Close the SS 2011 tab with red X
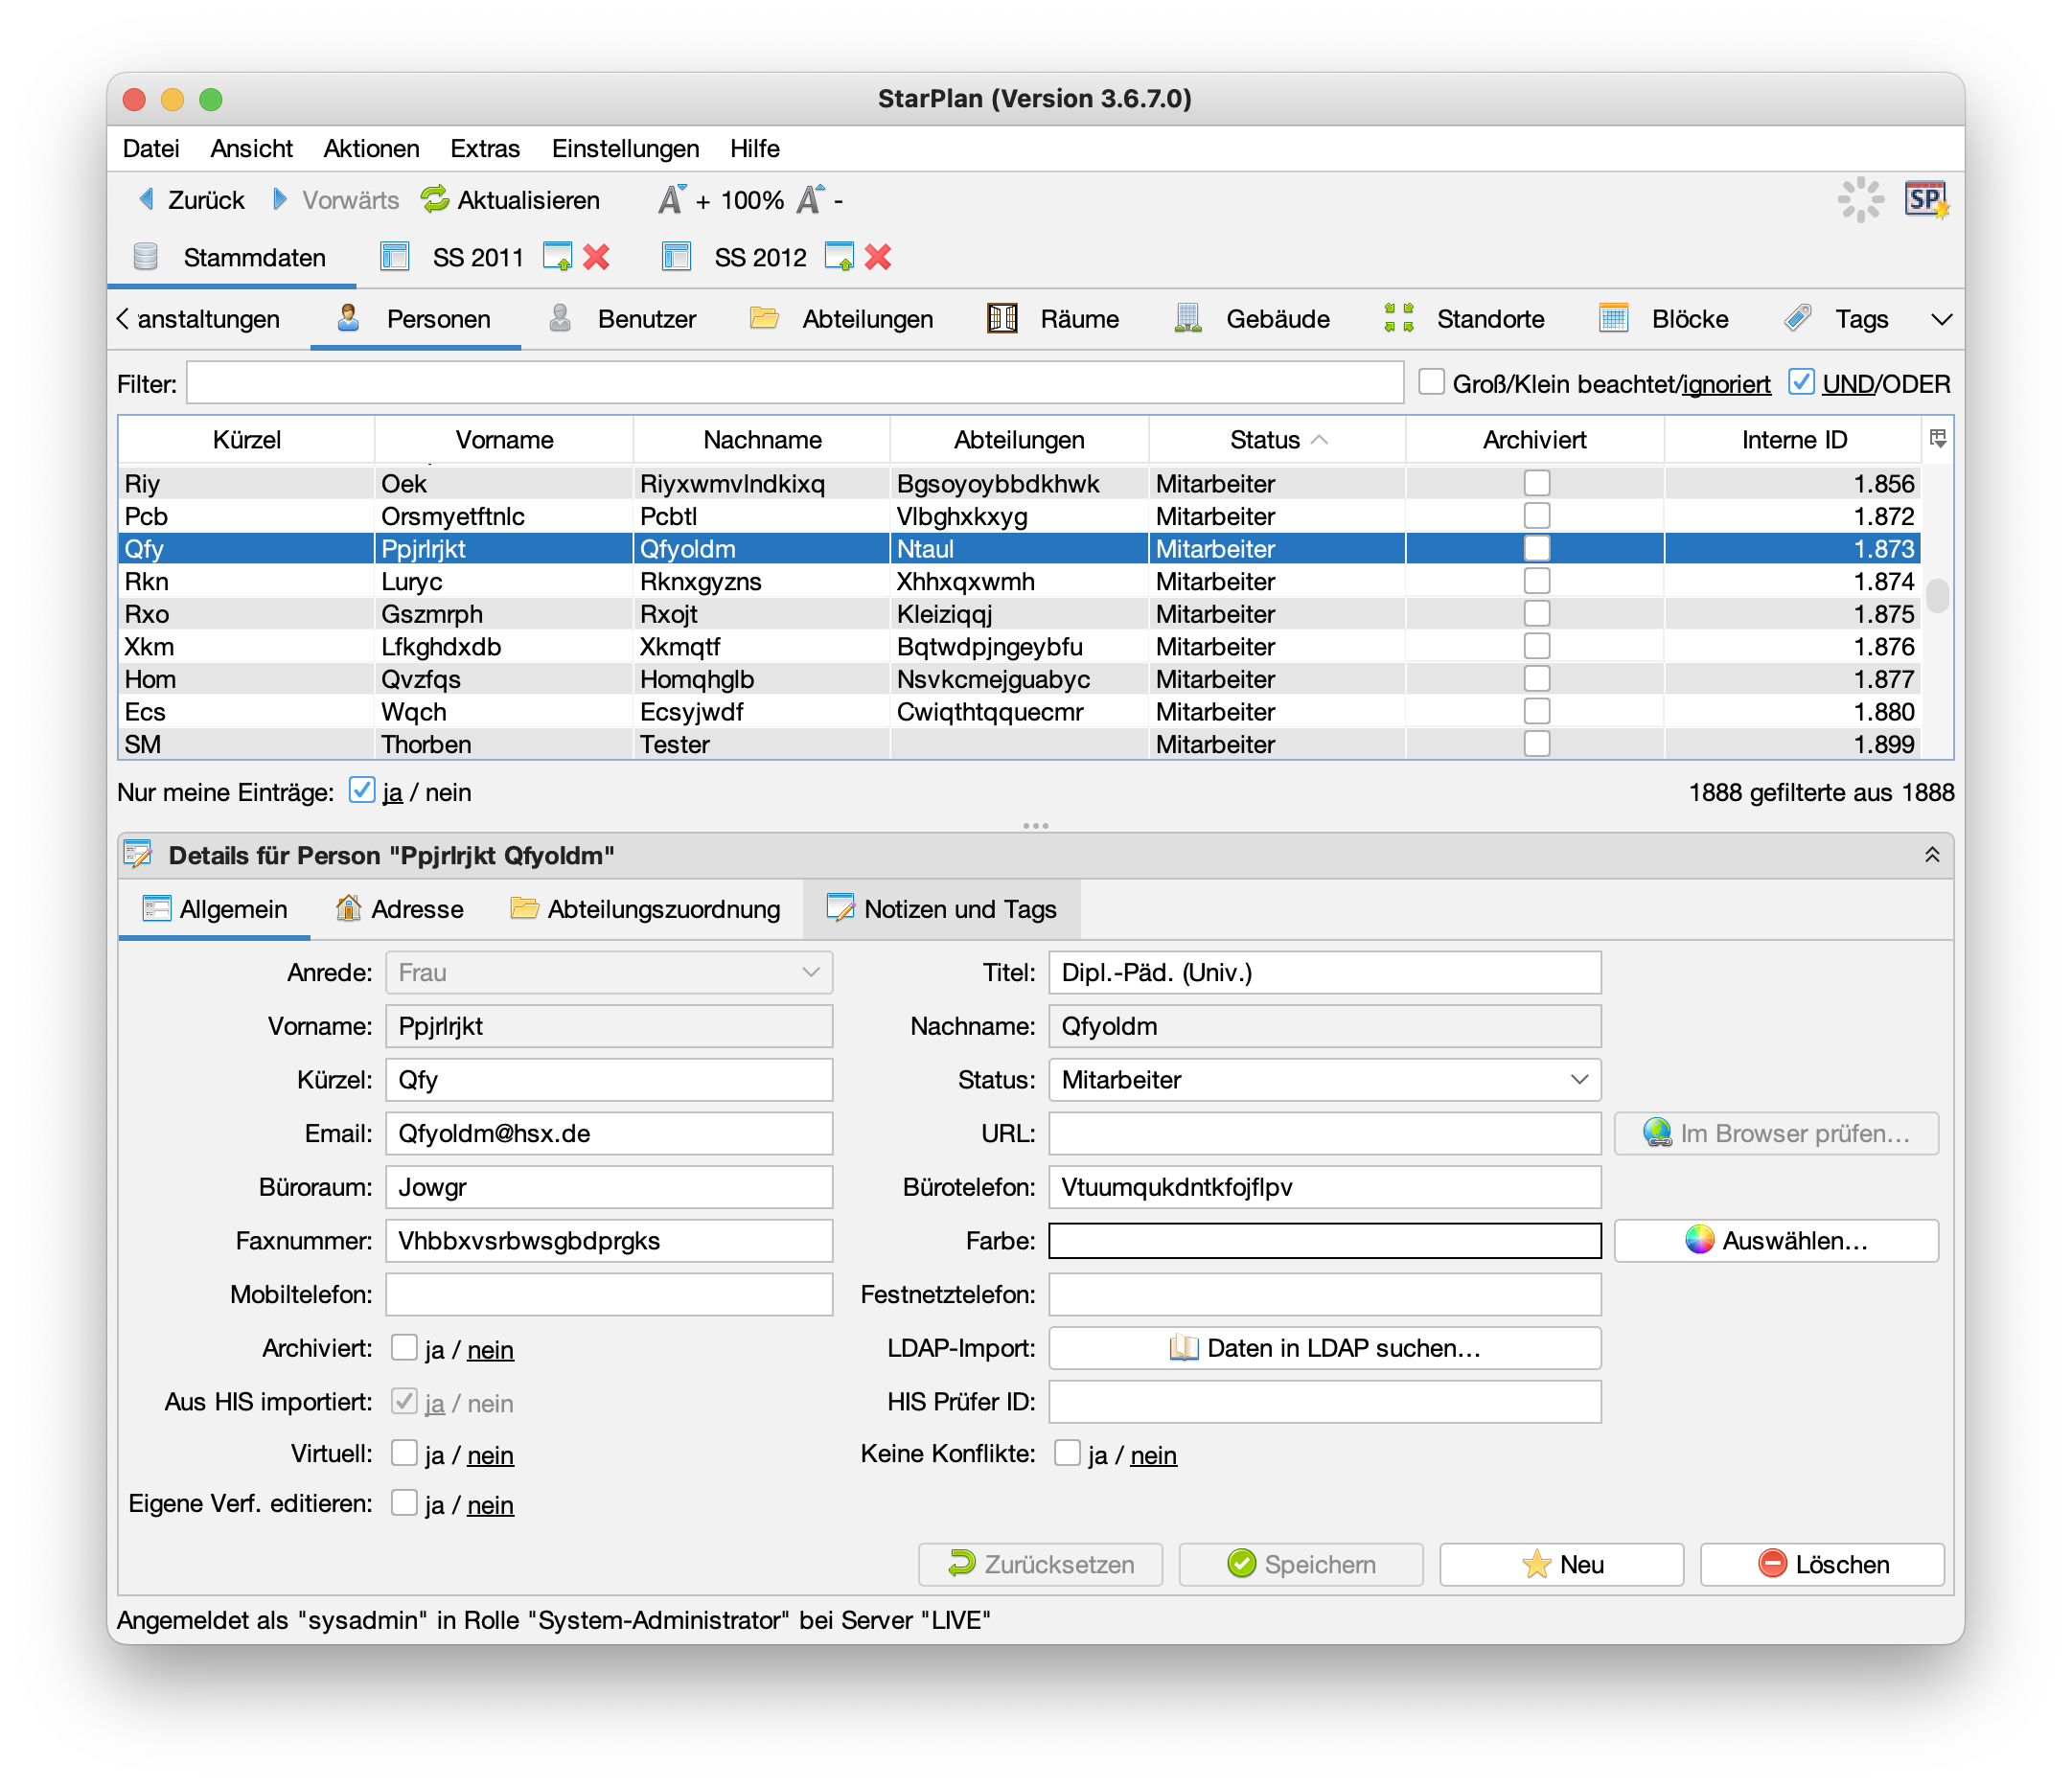The width and height of the screenshot is (2072, 1786). click(597, 258)
